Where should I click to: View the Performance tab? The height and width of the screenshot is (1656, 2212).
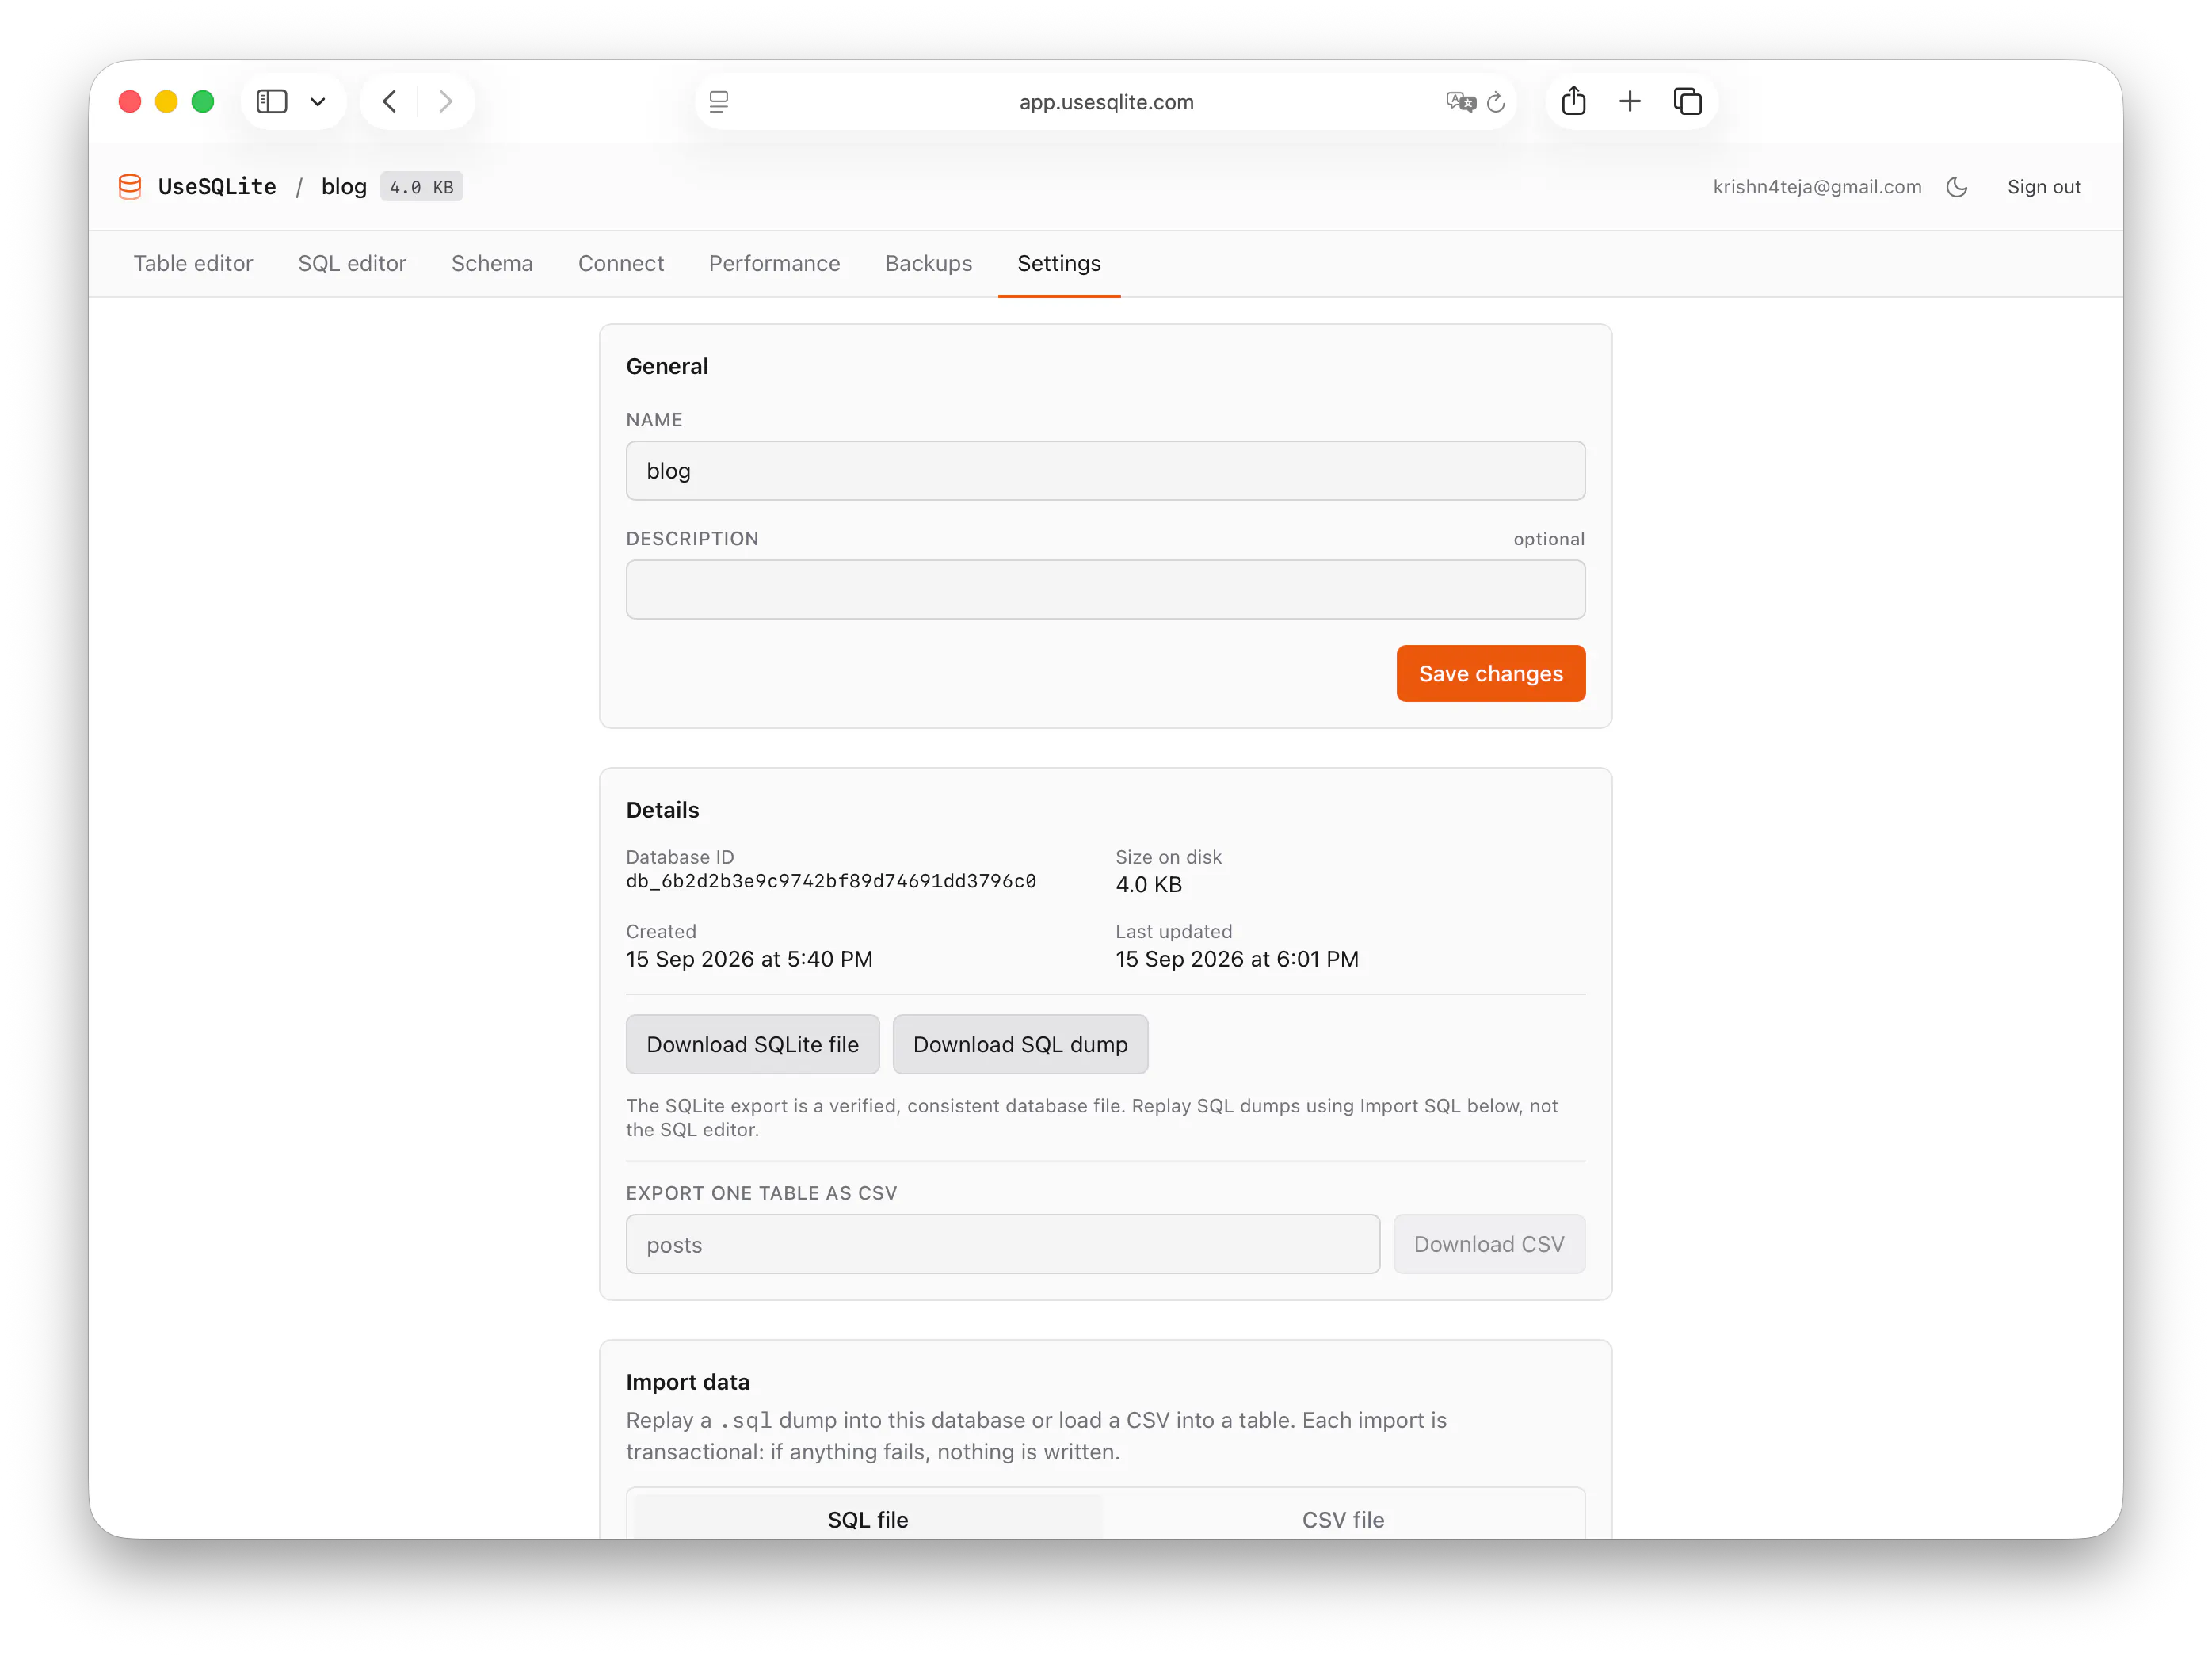point(774,263)
